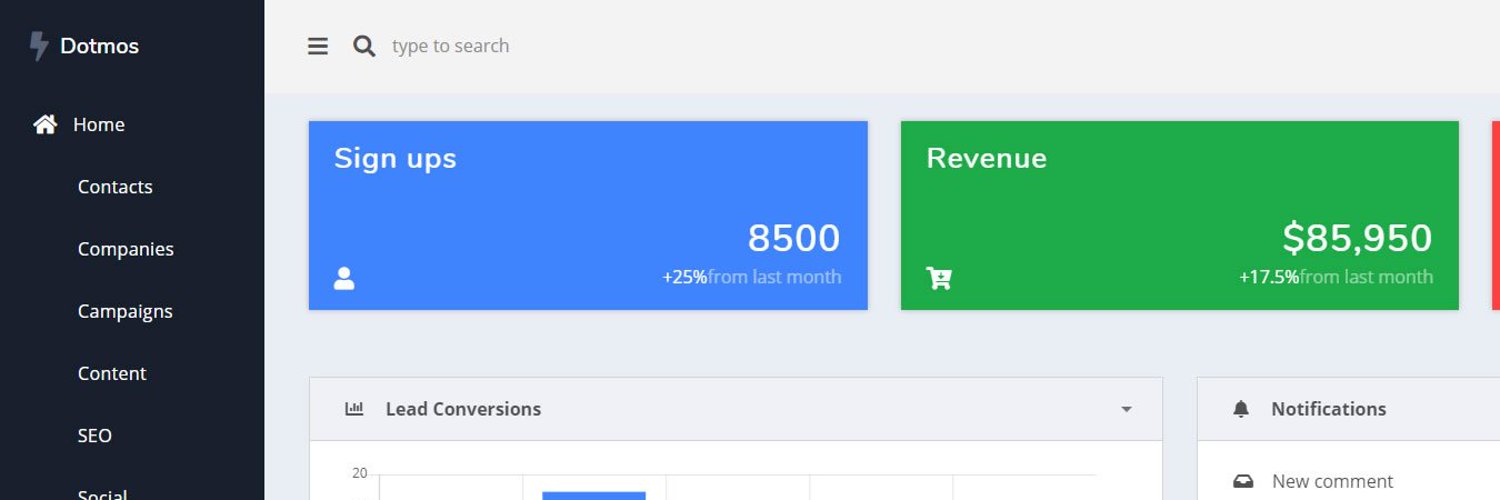Image resolution: width=1500 pixels, height=500 pixels.
Task: Click the user icon in Sign ups card
Action: [x=344, y=278]
